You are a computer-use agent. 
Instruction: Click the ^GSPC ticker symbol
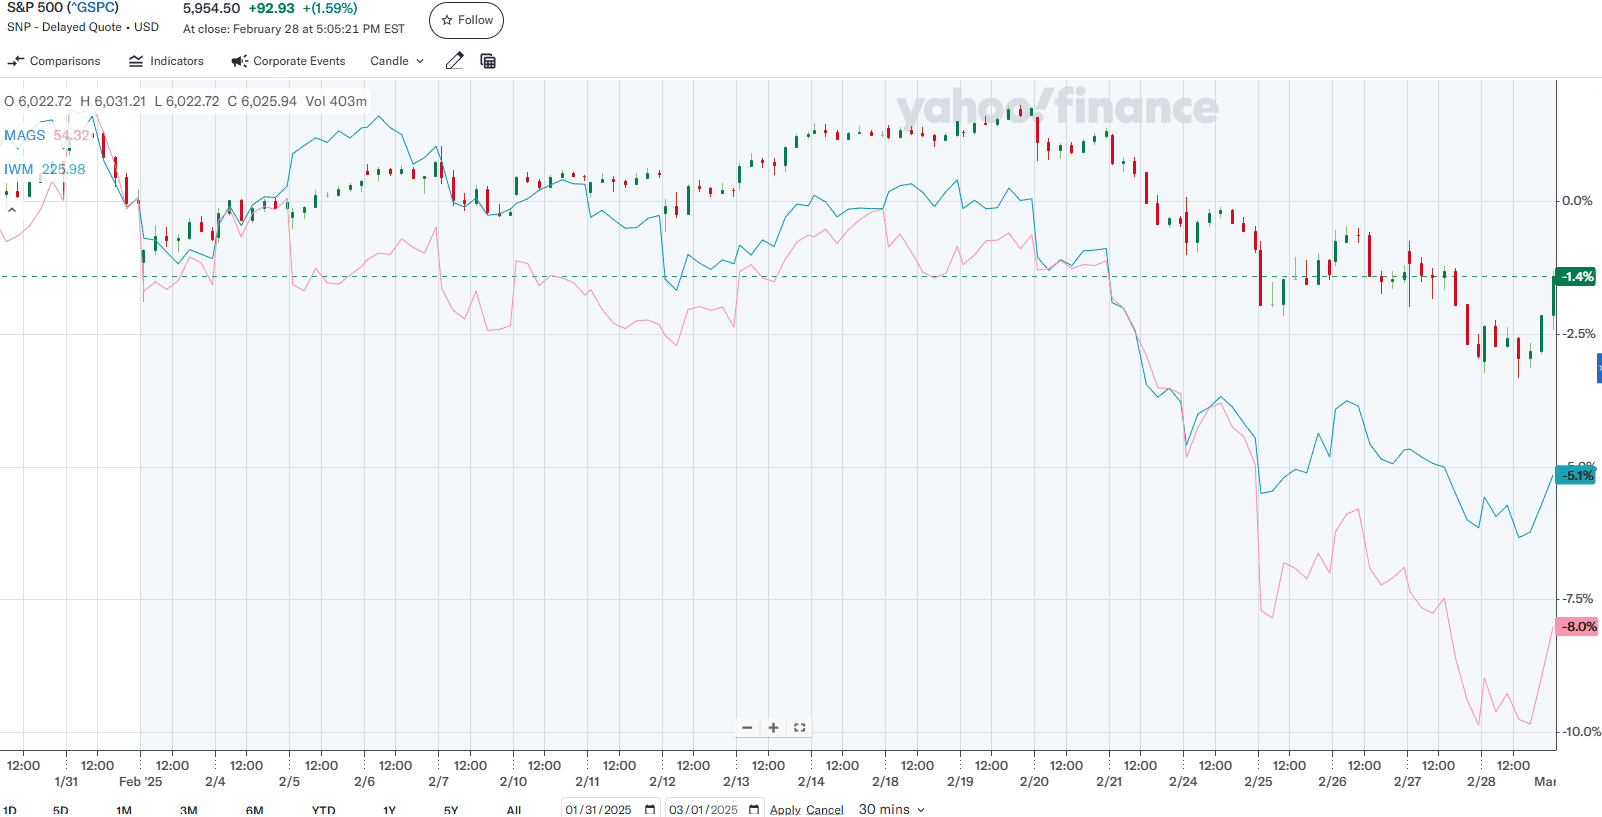pyautogui.click(x=93, y=8)
